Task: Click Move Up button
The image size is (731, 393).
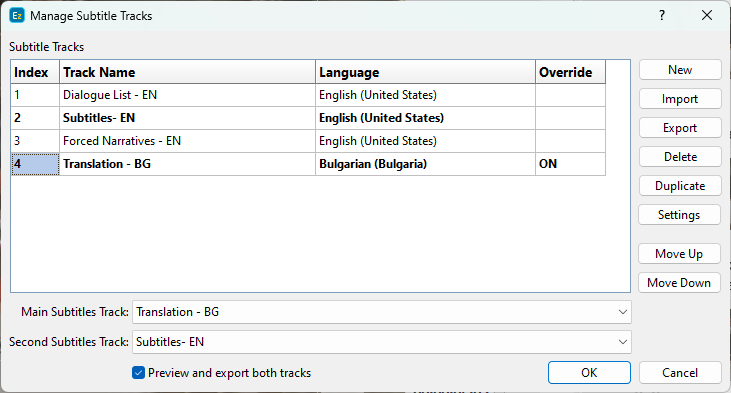Action: click(679, 254)
